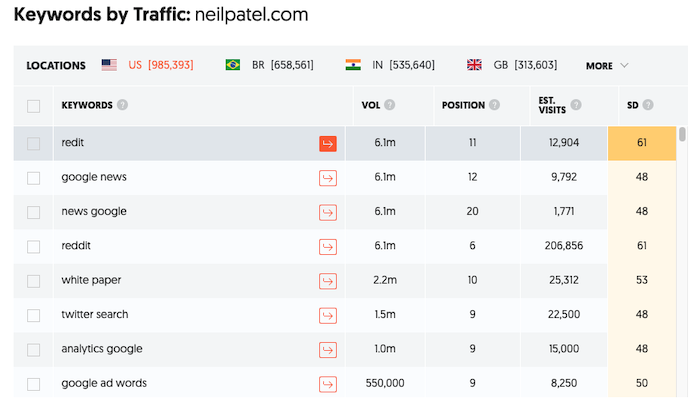Click the keyword text 'reddit'
The height and width of the screenshot is (402, 700).
point(76,246)
